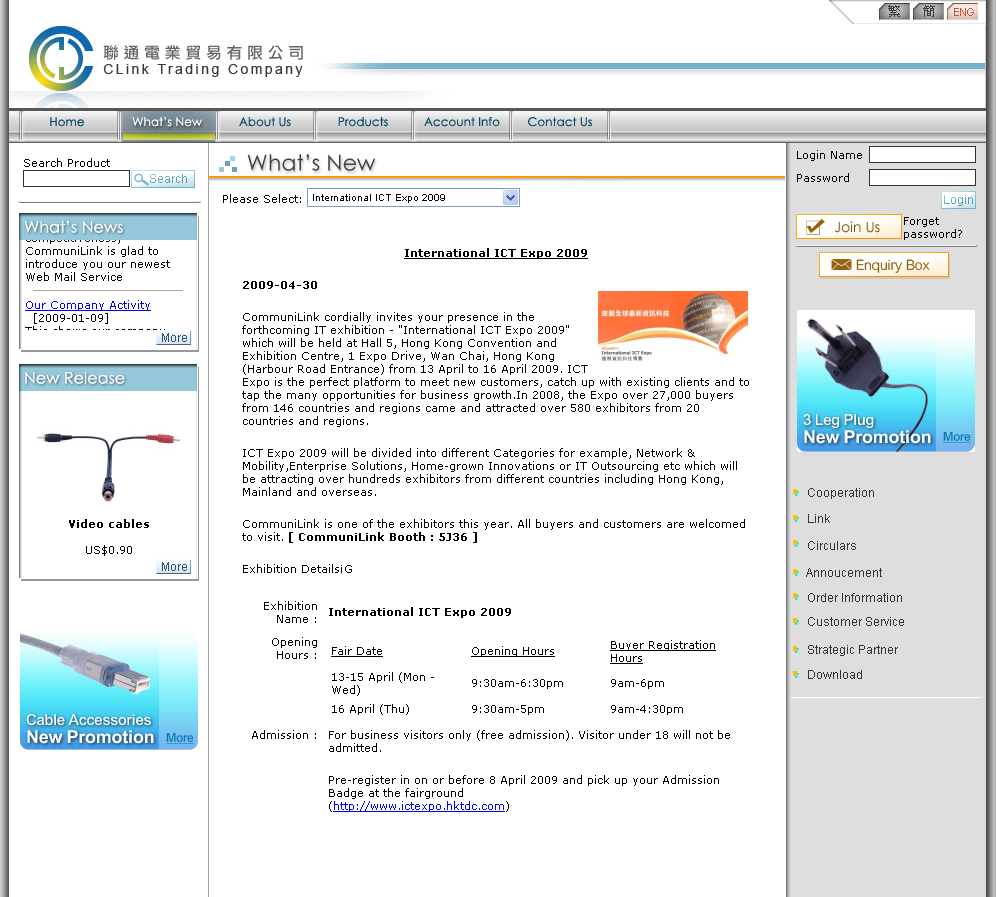
Task: Open the 3 Leg Plug promotion banner
Action: [885, 381]
